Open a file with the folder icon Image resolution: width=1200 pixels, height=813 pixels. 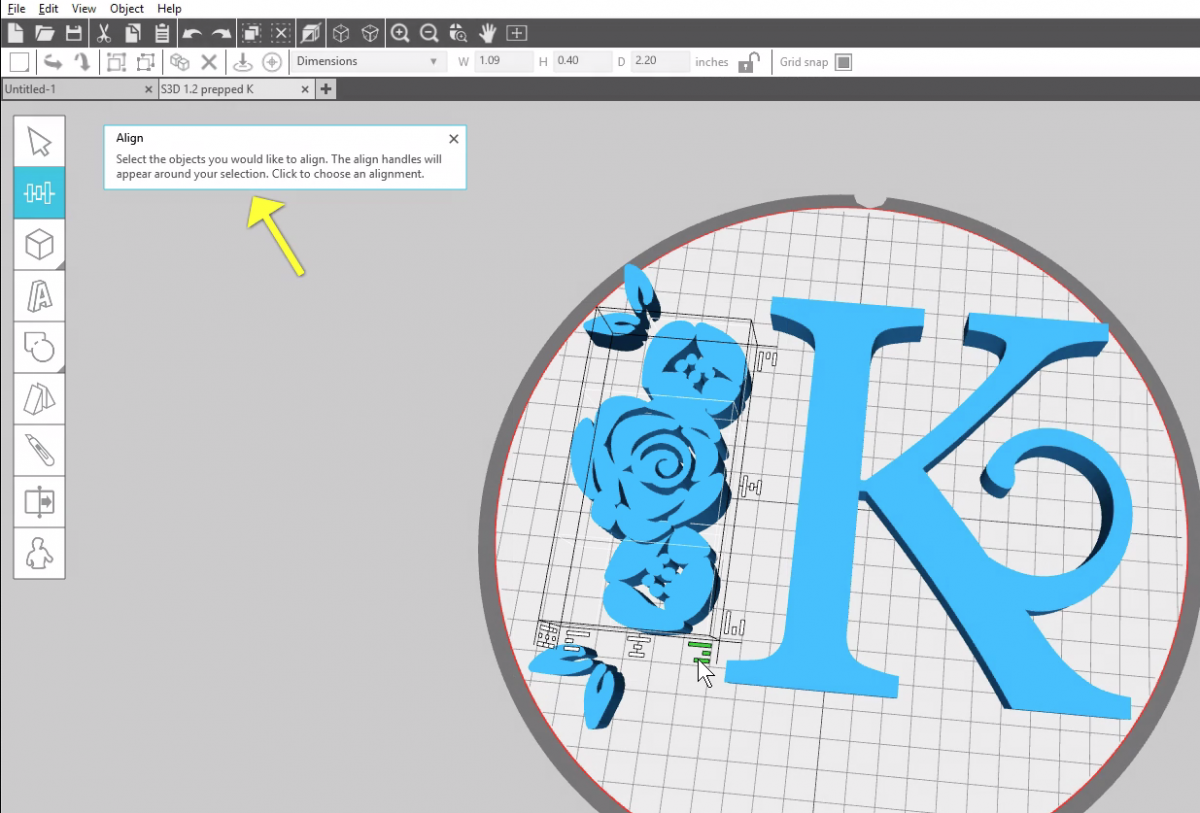pyautogui.click(x=45, y=33)
